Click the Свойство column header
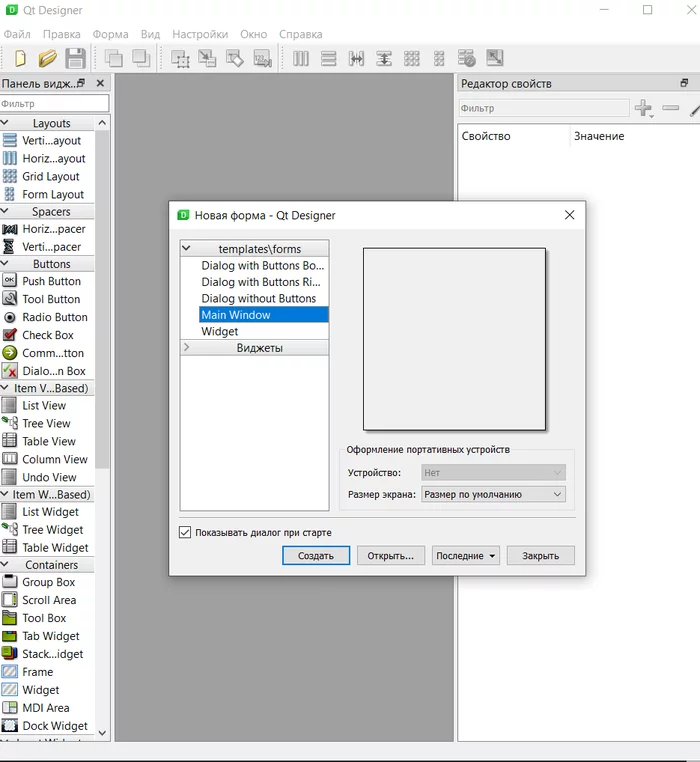Viewport: 700px width, 762px height. pos(514,136)
